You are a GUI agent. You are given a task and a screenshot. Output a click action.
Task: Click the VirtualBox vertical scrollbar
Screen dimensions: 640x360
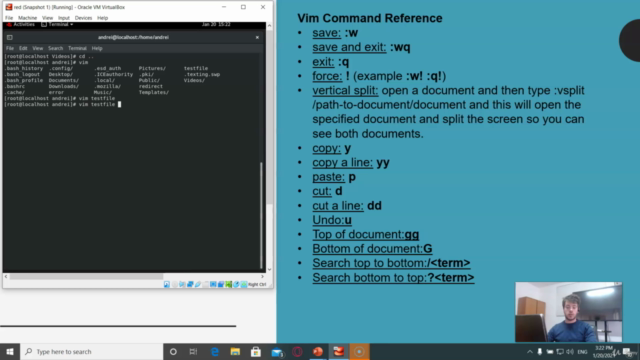(269, 116)
